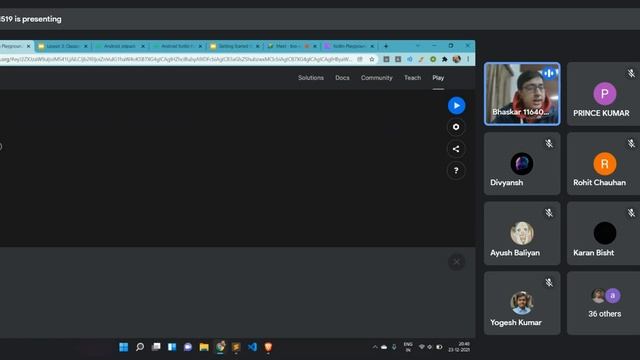Click muted mic icon on Karan Bisht tile
The height and width of the screenshot is (360, 640).
pyautogui.click(x=631, y=213)
